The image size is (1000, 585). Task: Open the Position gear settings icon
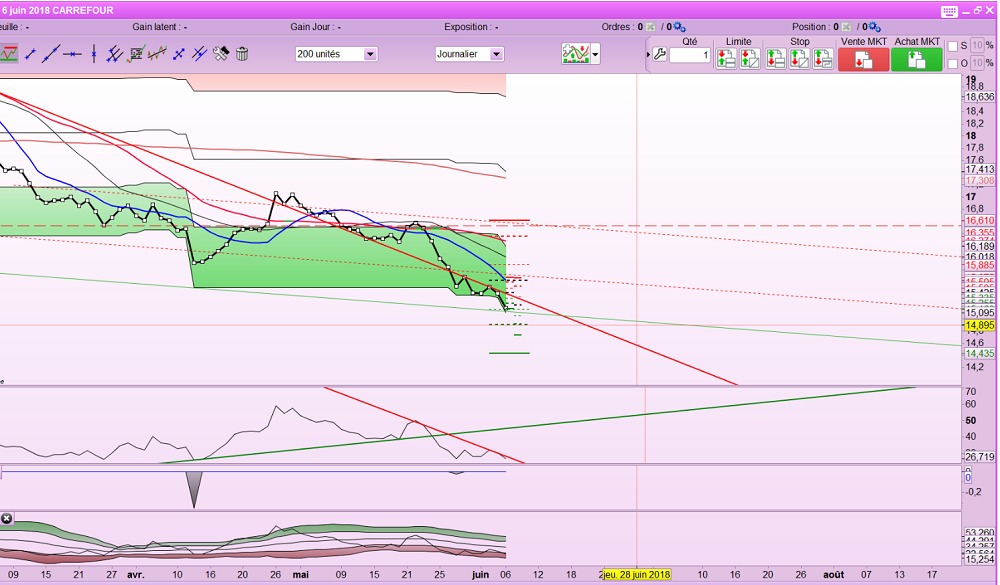[874, 27]
